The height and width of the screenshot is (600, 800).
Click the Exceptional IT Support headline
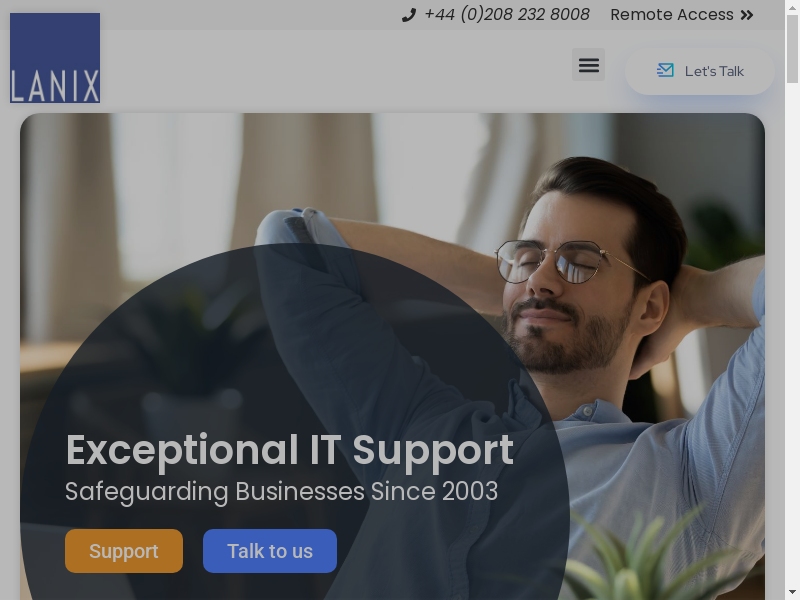pyautogui.click(x=290, y=450)
